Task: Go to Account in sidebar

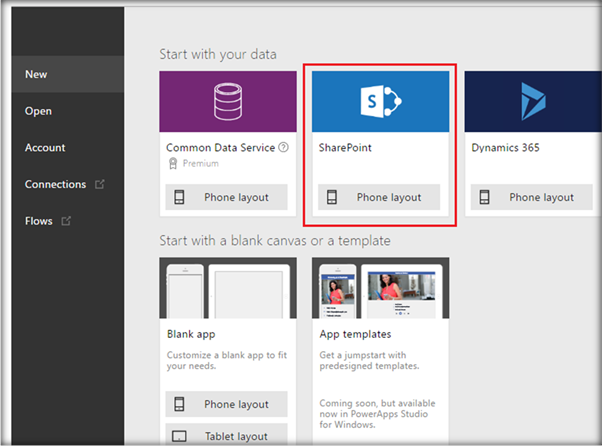Action: [68, 148]
